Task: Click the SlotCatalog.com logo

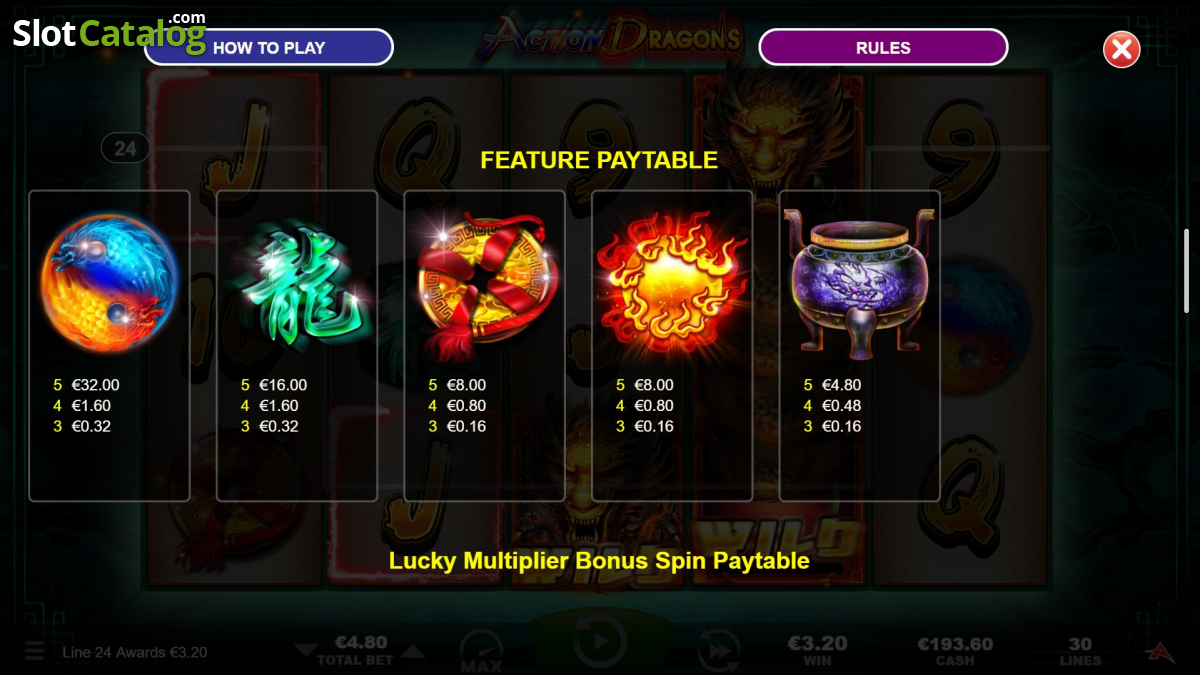Action: pos(109,33)
